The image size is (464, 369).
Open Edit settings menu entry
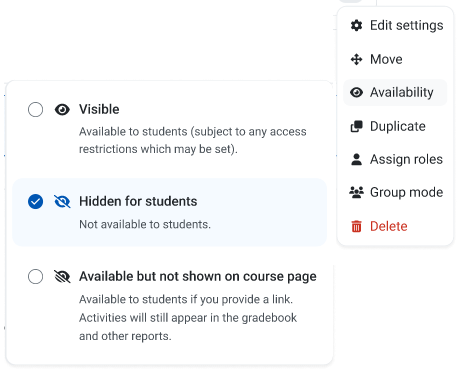tap(395, 25)
